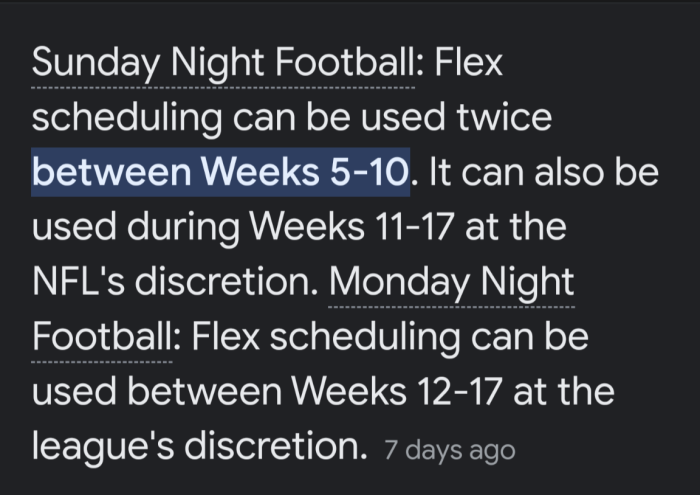Click the highlighted between Weeks 5-10 text

(221, 172)
